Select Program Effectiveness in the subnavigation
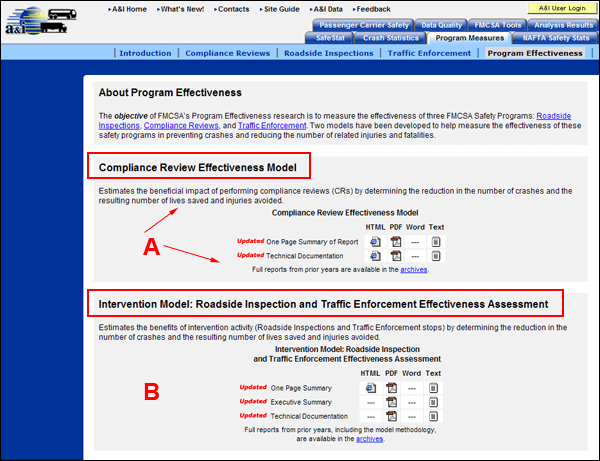This screenshot has width=600, height=461. [x=535, y=53]
